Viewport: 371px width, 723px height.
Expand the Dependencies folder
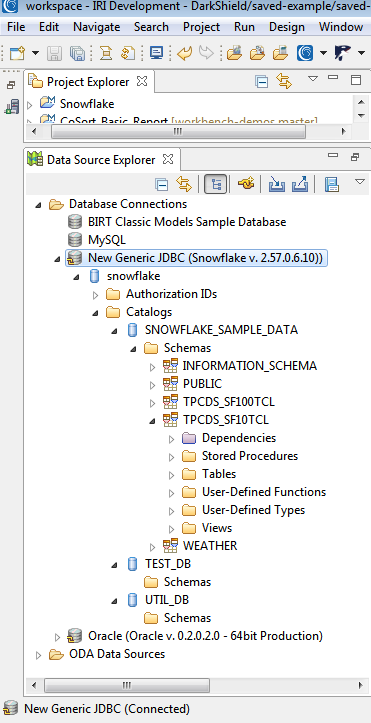(171, 439)
